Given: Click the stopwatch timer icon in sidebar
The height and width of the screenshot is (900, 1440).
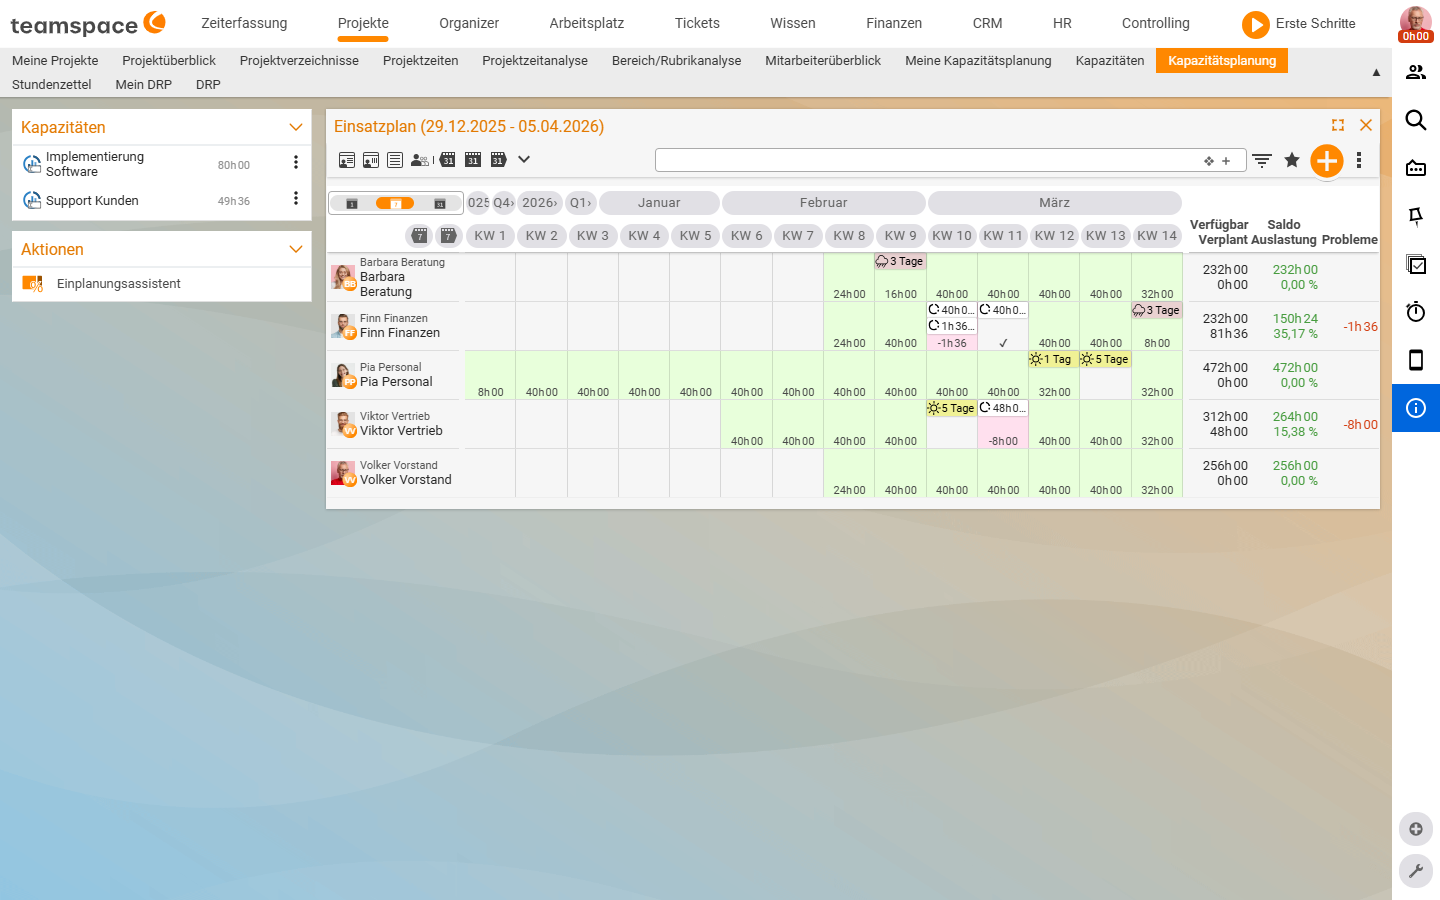Looking at the screenshot, I should pos(1416,312).
